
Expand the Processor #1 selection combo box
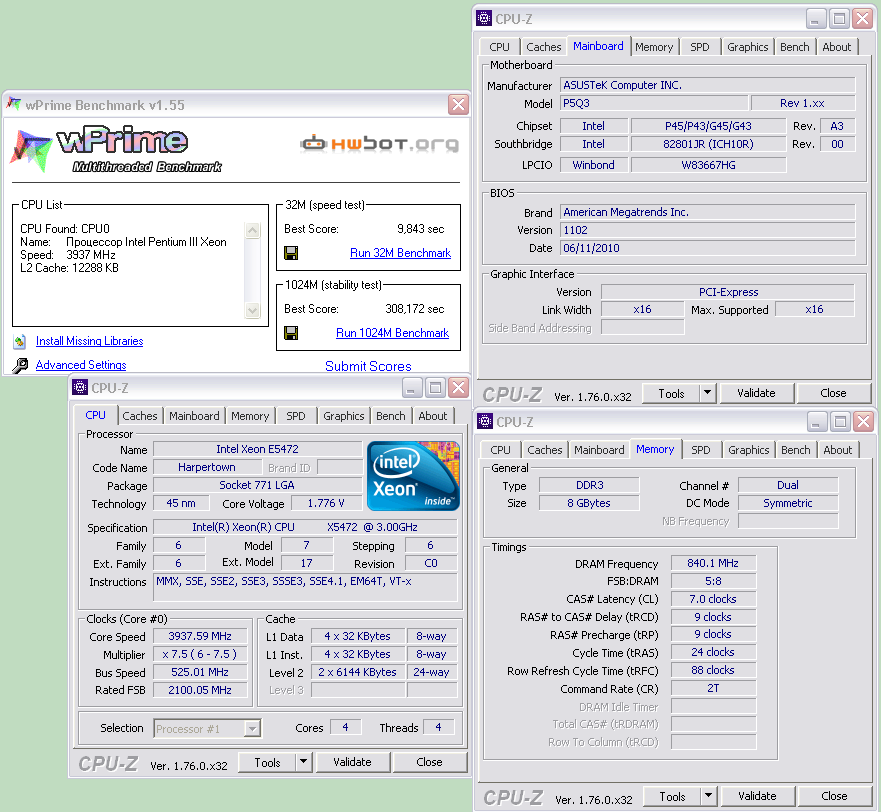(252, 729)
